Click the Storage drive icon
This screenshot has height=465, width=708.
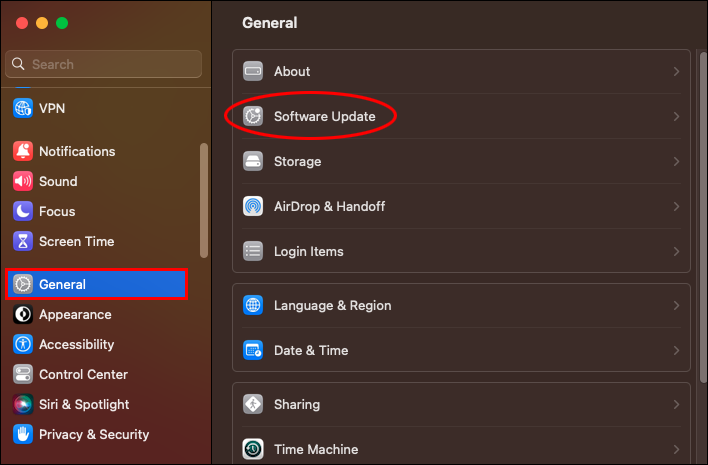[254, 161]
